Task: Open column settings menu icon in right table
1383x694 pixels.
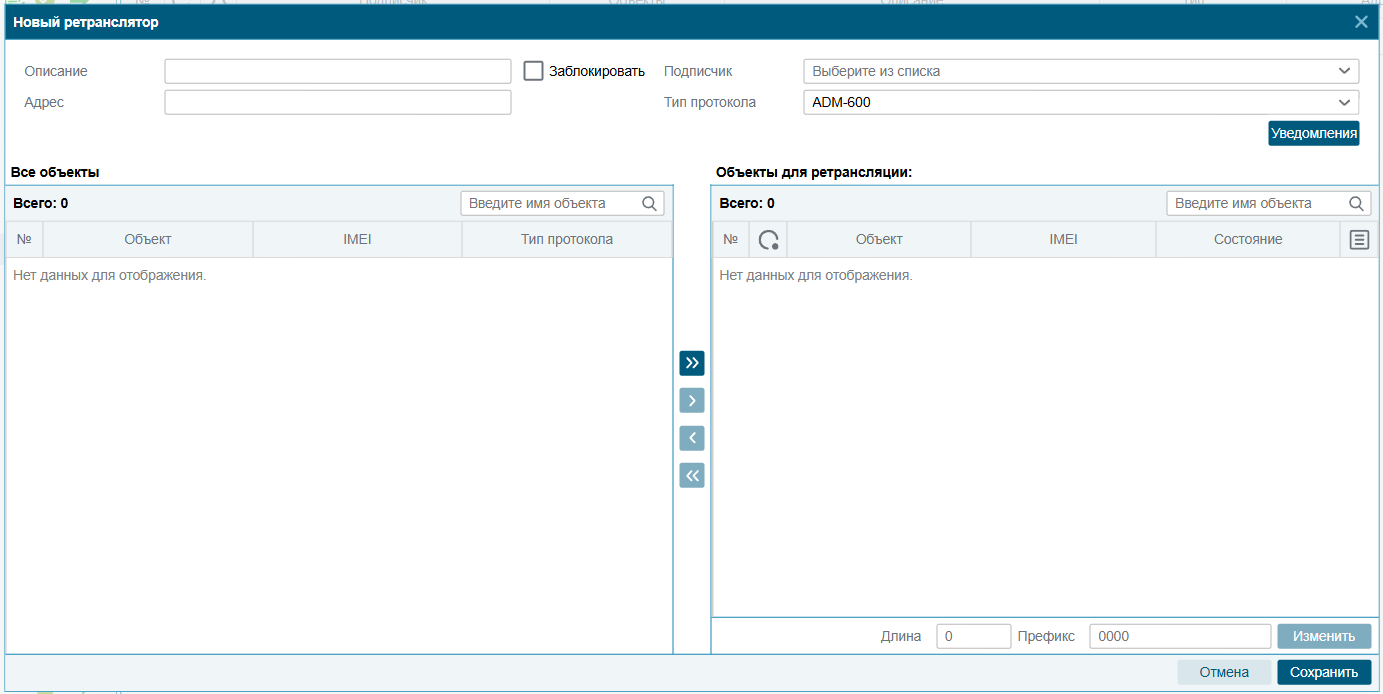Action: coord(1359,239)
